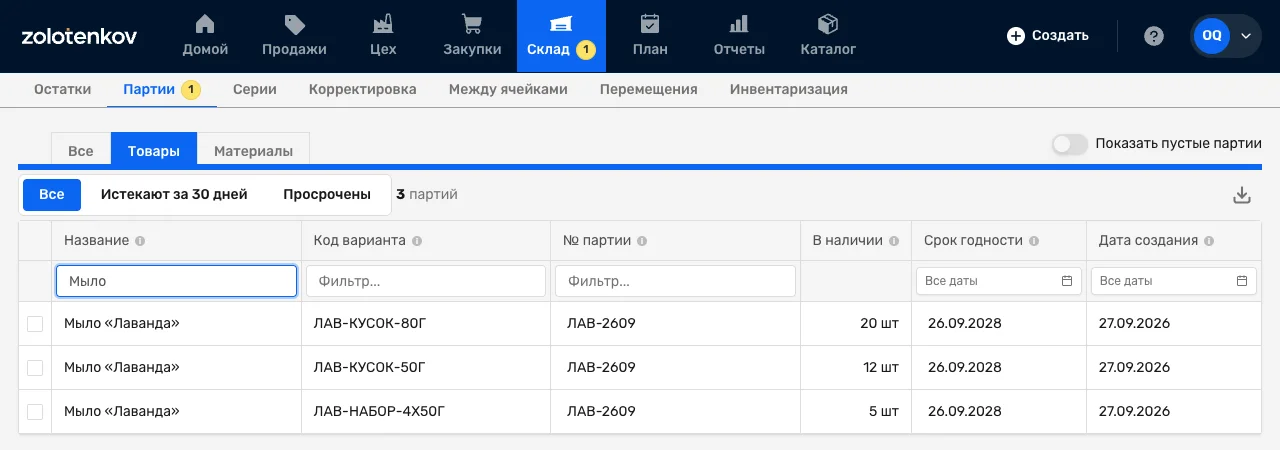The width and height of the screenshot is (1280, 450).
Task: Click the № партии filter field
Action: pos(675,281)
